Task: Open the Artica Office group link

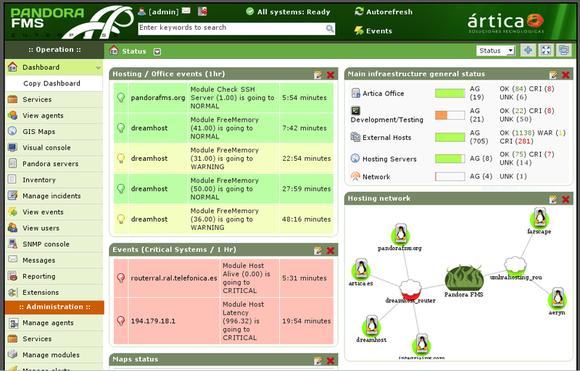Action: pyautogui.click(x=383, y=94)
